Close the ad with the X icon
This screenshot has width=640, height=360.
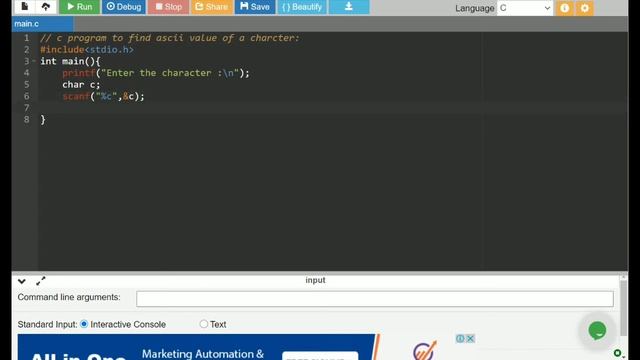tap(470, 338)
